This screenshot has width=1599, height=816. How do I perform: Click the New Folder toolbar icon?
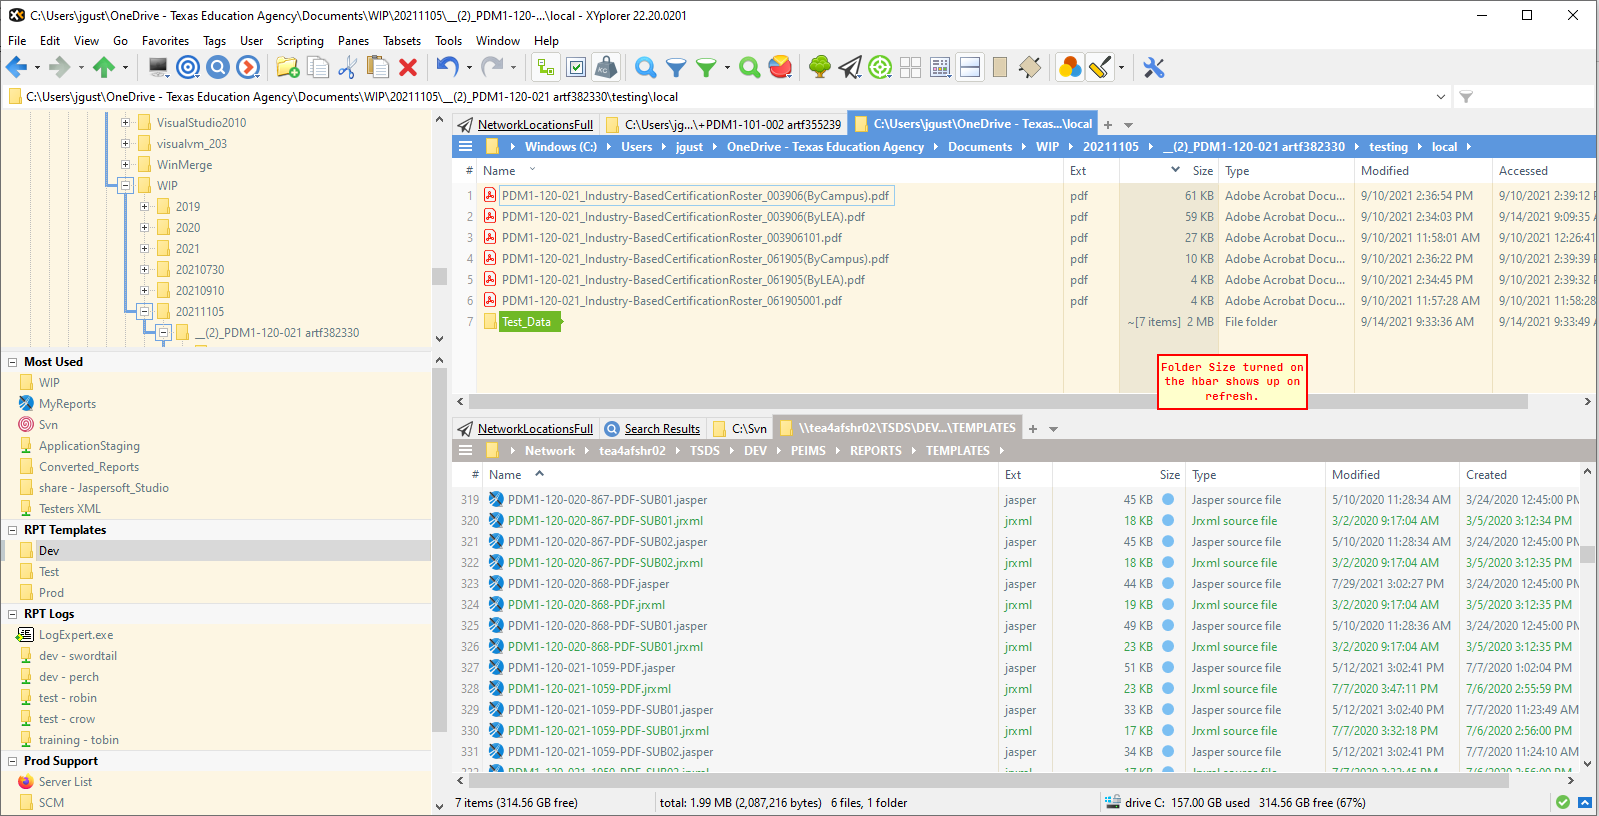[x=288, y=68]
